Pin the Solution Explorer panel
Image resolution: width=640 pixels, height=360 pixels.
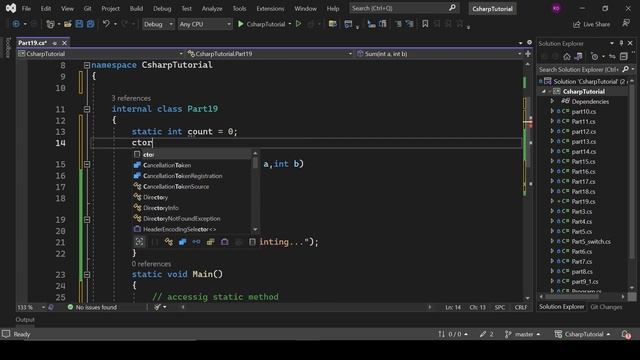[621, 43]
